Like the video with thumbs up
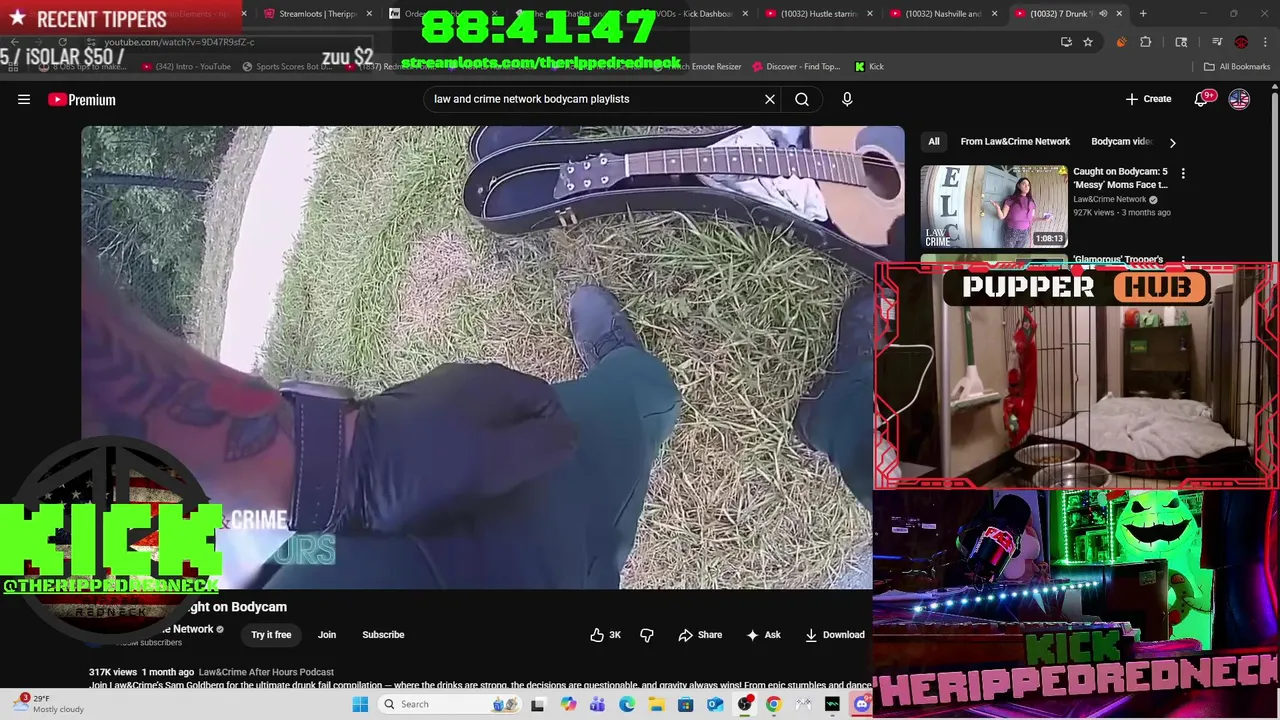 605,635
